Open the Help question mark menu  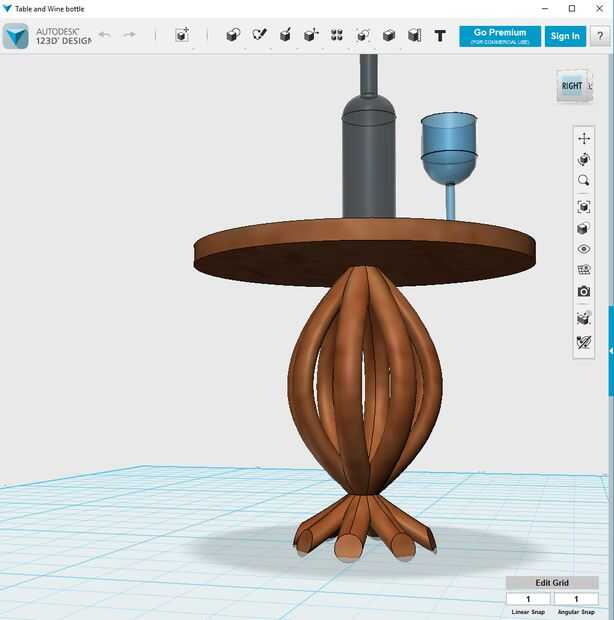click(x=600, y=36)
